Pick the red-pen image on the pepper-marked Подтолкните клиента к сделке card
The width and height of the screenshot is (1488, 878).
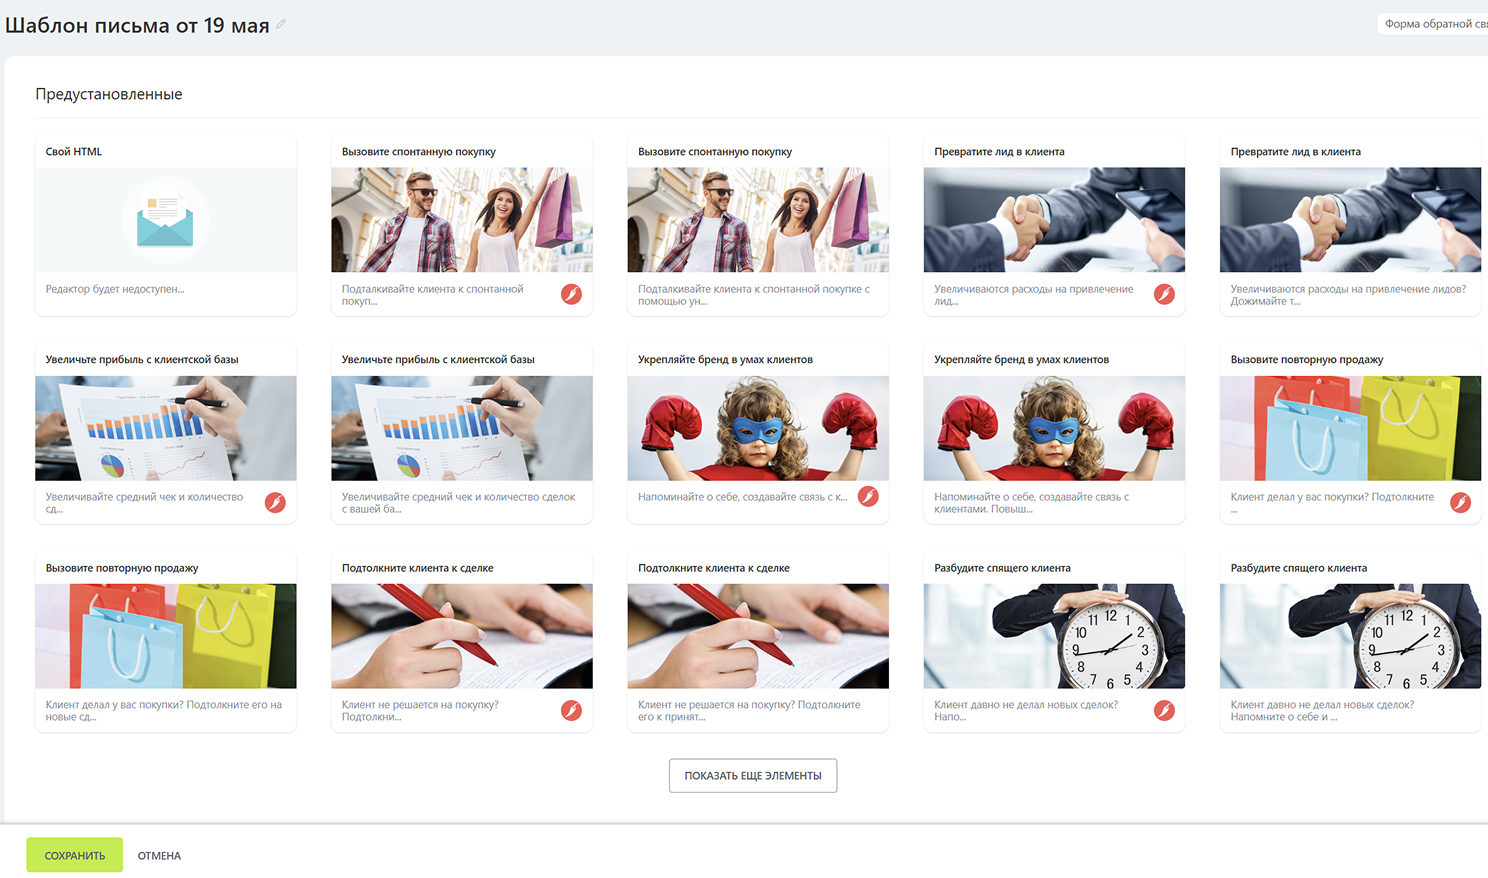point(462,636)
